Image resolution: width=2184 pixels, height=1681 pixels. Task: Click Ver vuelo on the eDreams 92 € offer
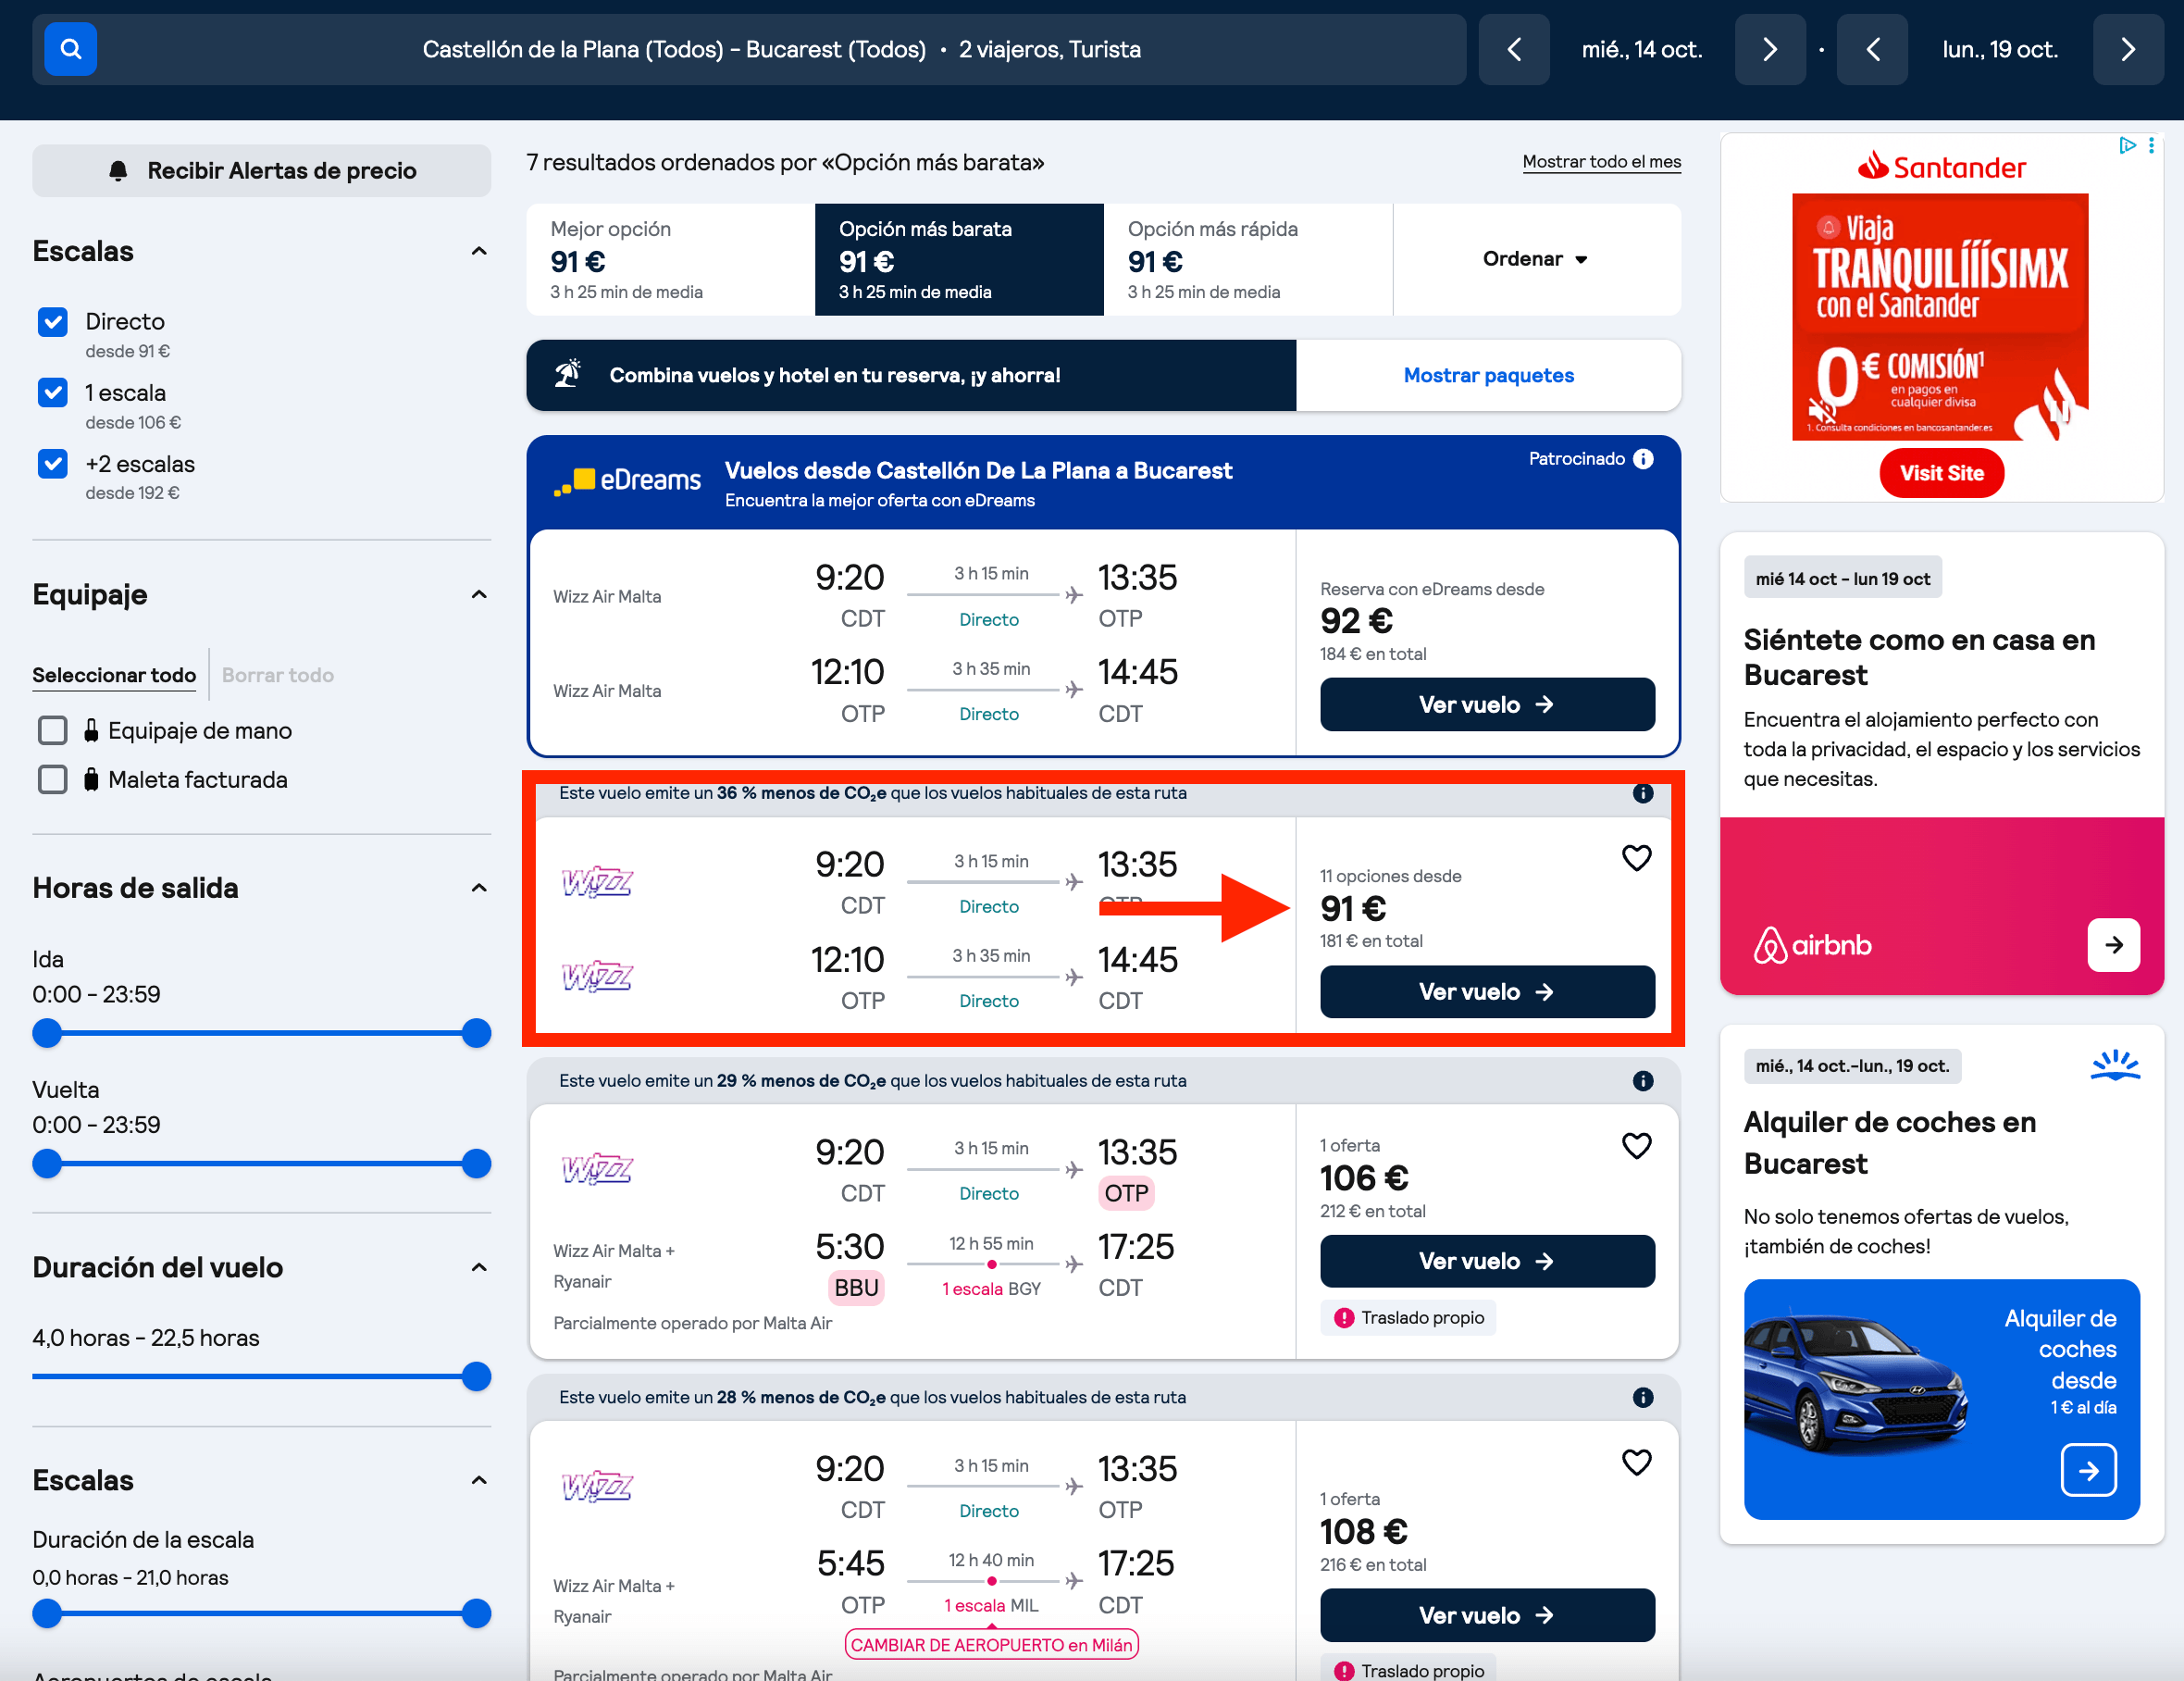coord(1487,705)
